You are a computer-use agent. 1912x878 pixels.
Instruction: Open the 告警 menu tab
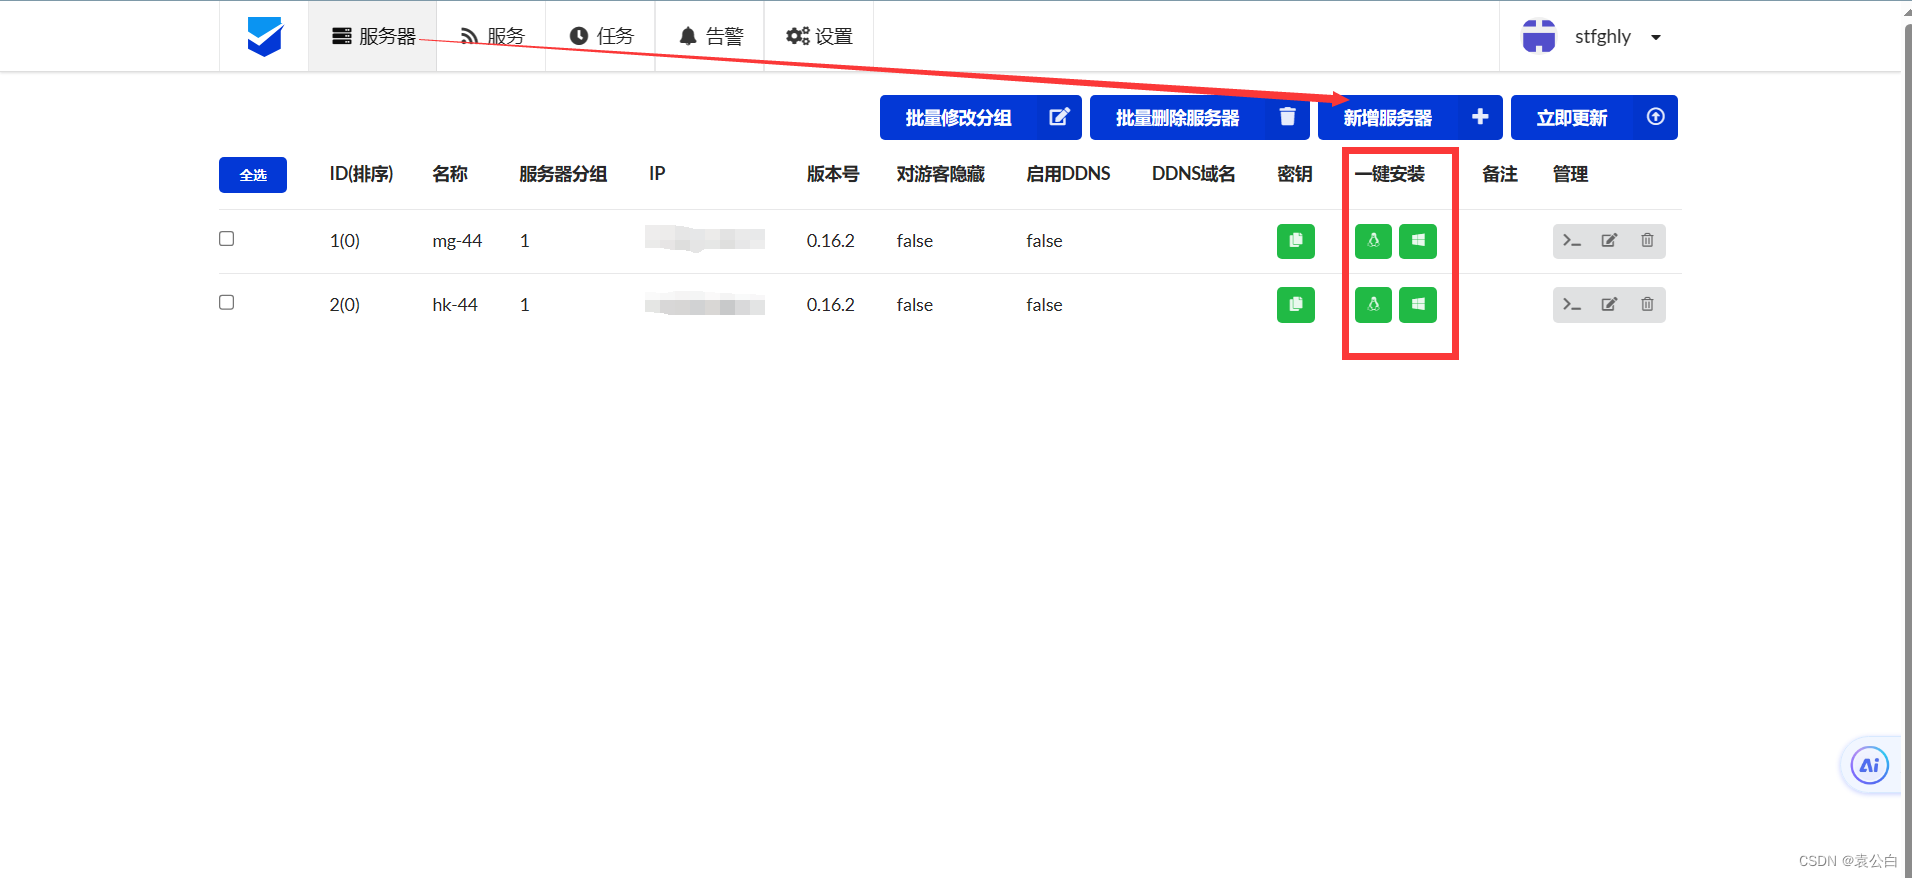pos(710,36)
